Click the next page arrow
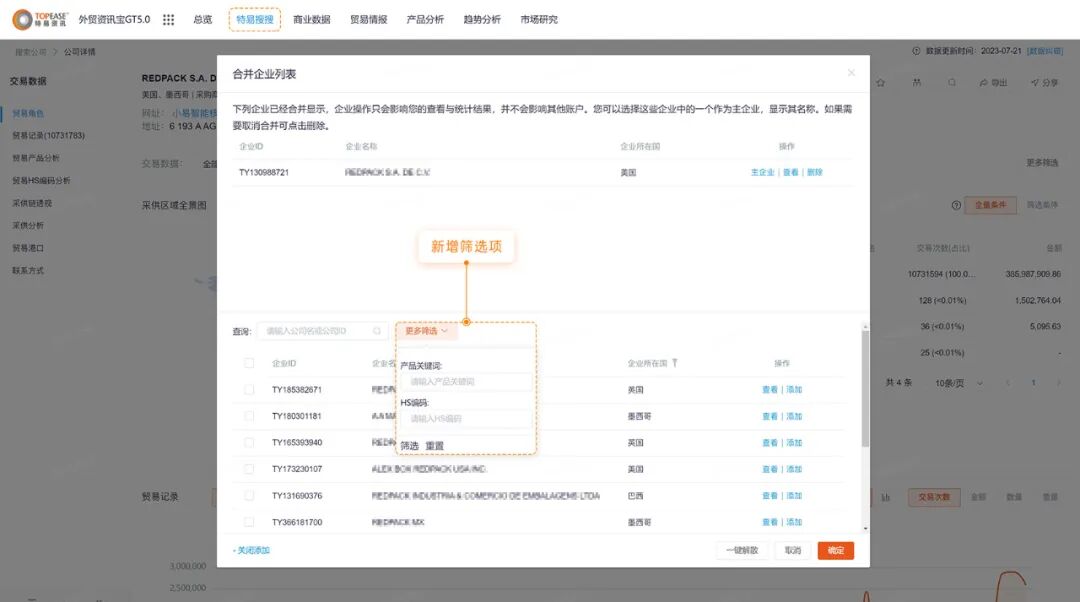The image size is (1080, 602). [1059, 383]
